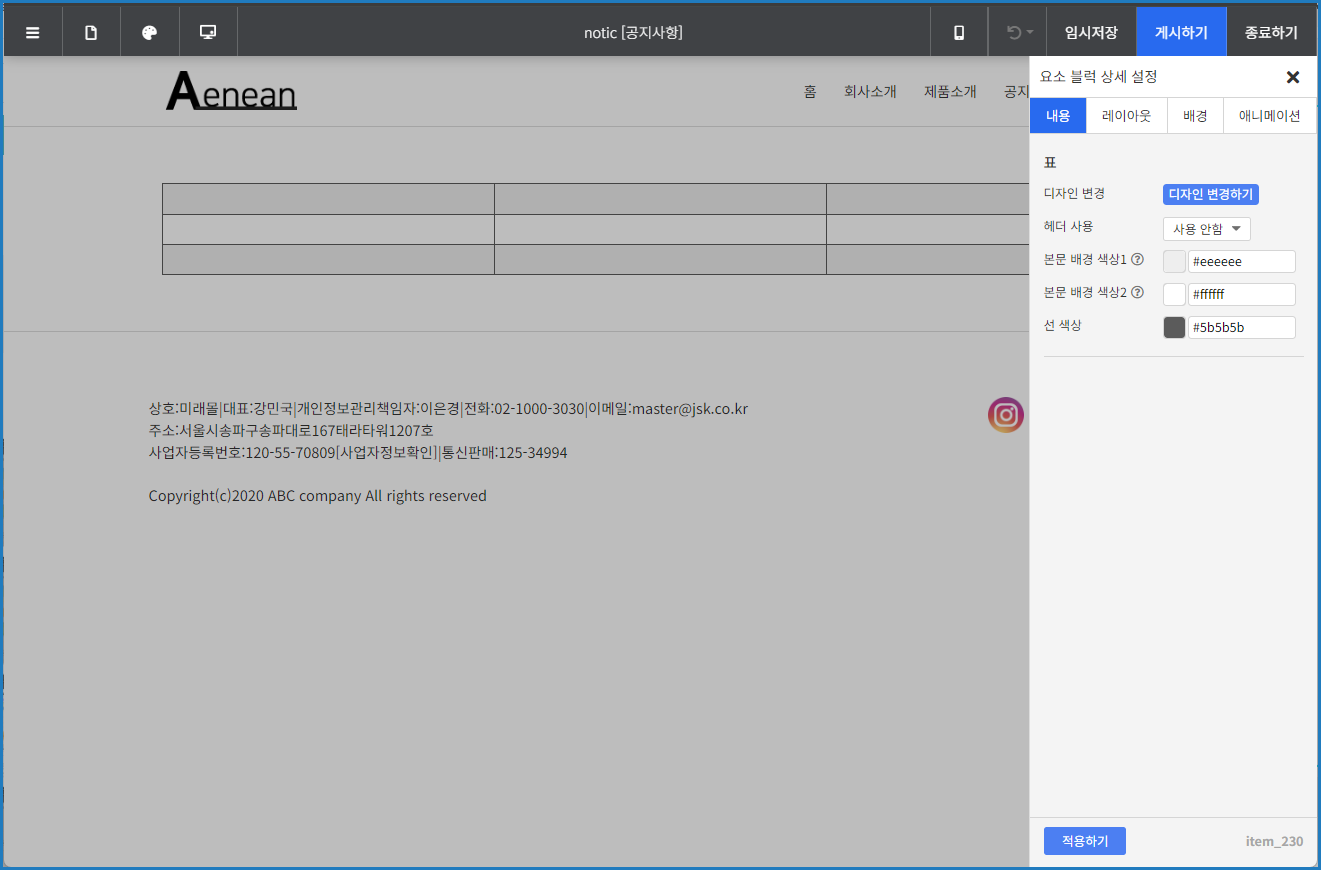Viewport: 1321px width, 870px height.
Task: Open the 선 색상 color swatch
Action: [x=1174, y=327]
